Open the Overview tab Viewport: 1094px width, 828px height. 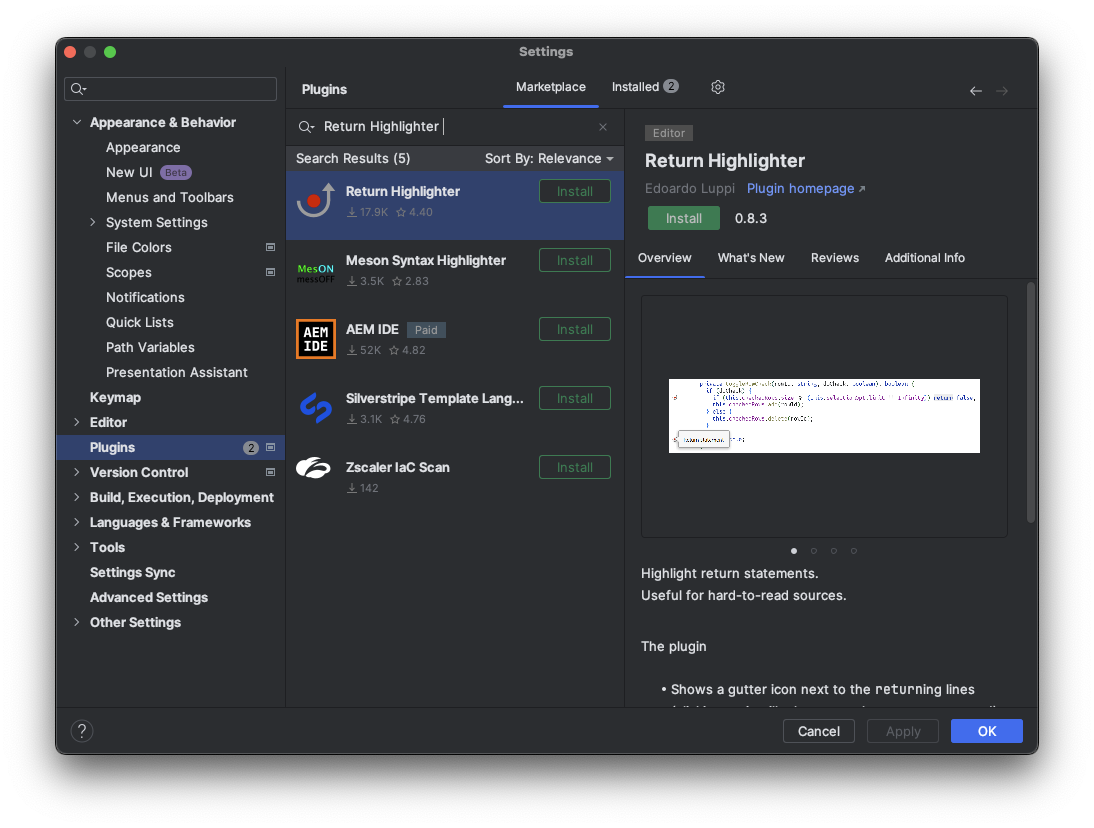point(664,258)
